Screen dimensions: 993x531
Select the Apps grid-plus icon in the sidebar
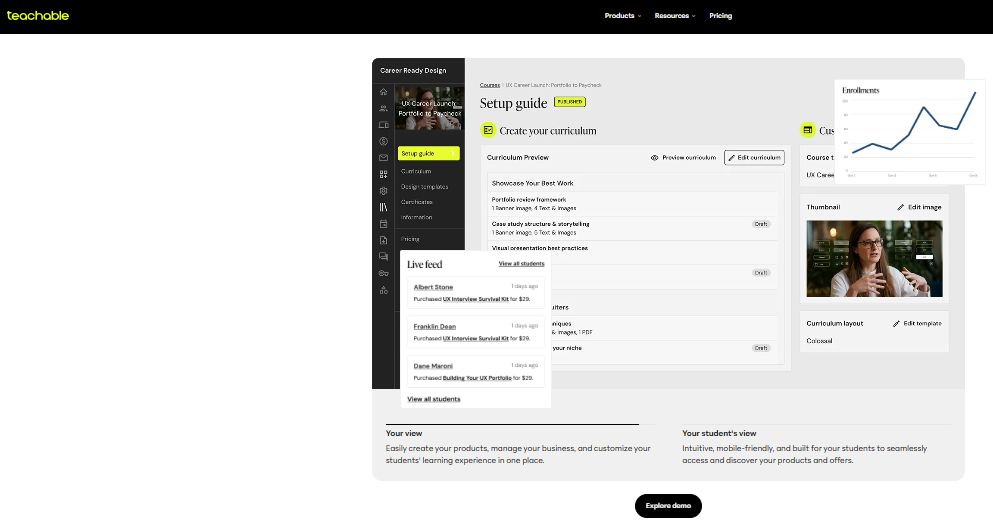click(383, 174)
